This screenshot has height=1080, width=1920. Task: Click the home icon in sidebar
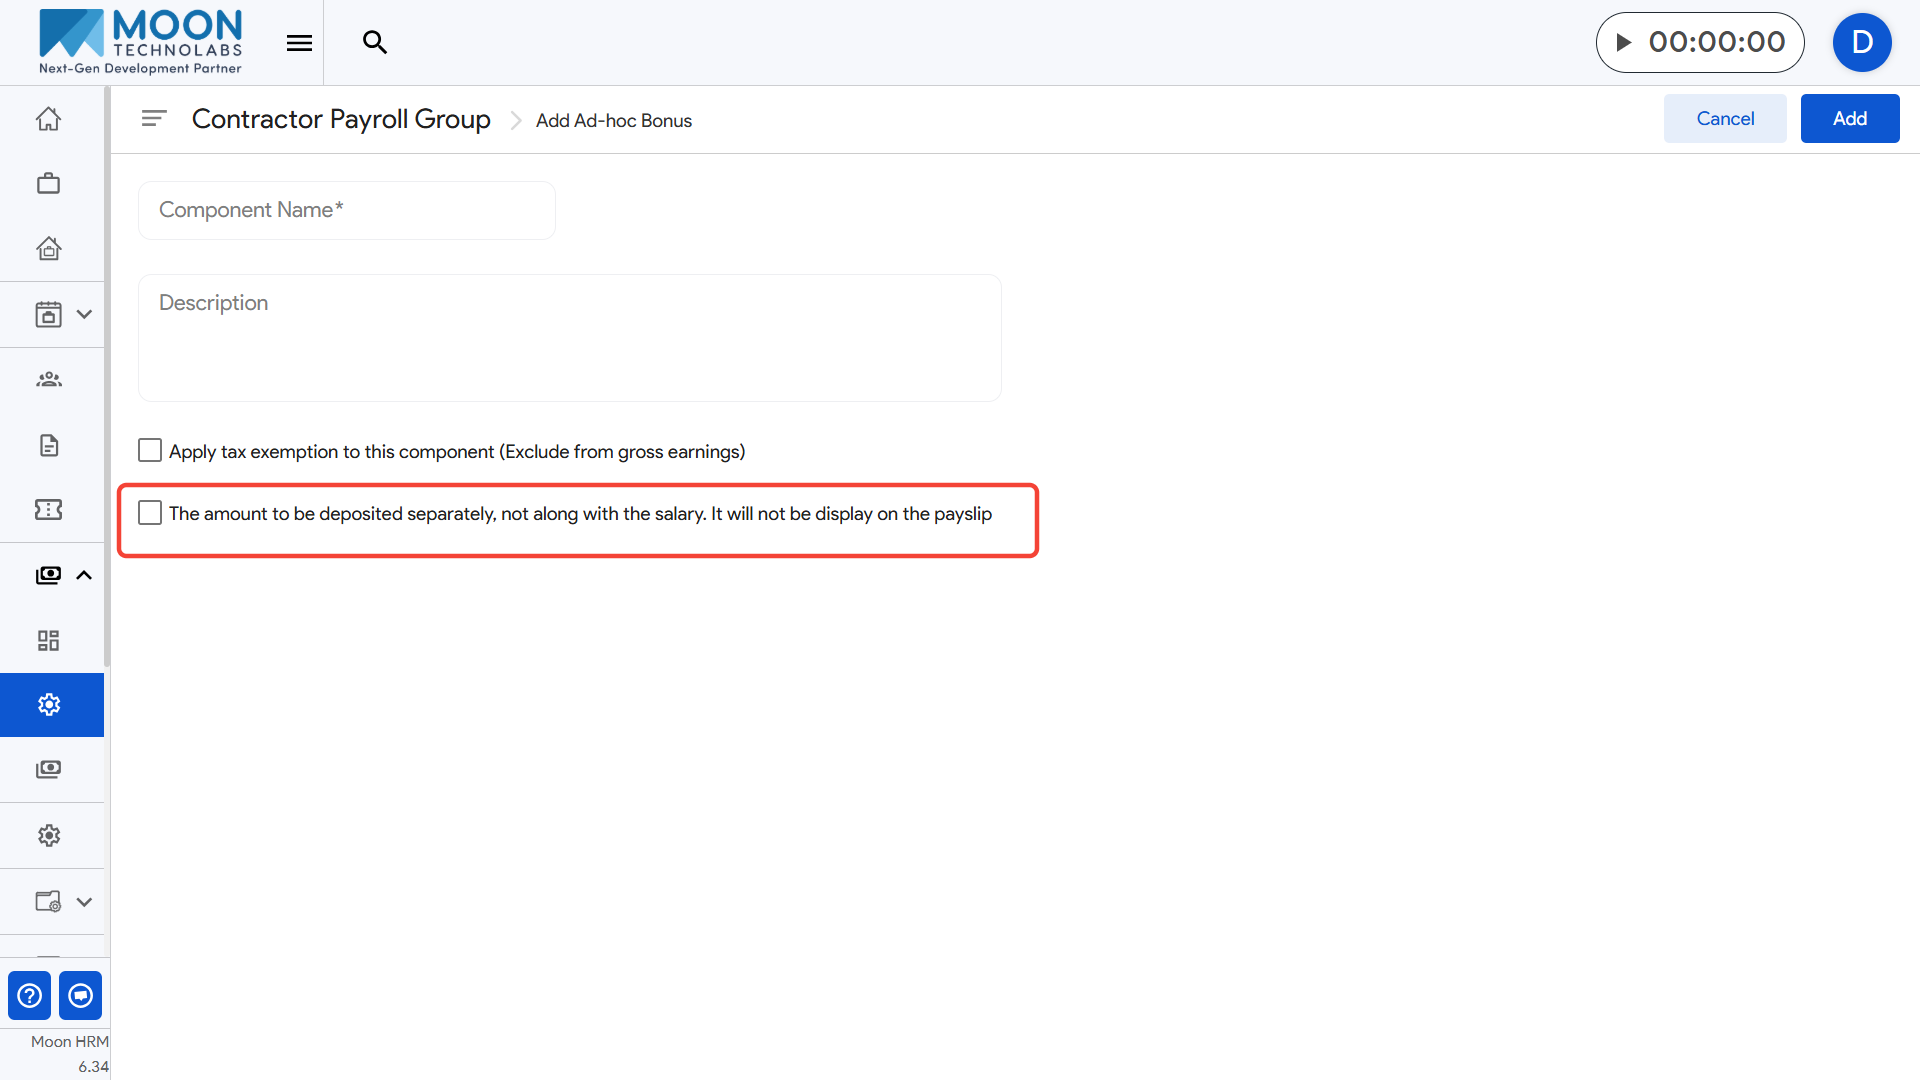pyautogui.click(x=48, y=119)
